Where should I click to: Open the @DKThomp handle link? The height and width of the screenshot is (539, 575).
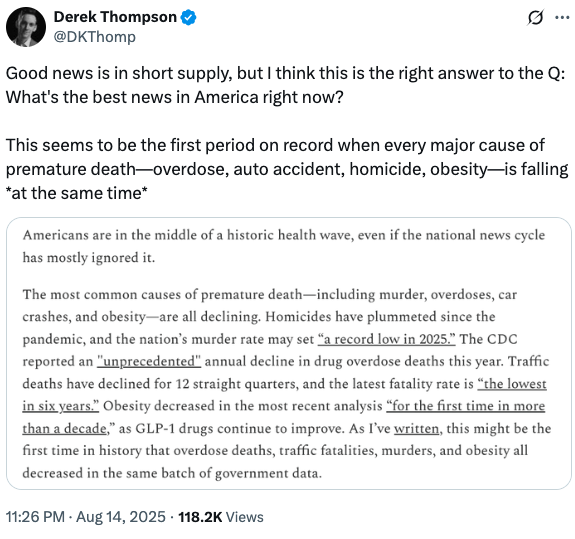click(x=95, y=37)
